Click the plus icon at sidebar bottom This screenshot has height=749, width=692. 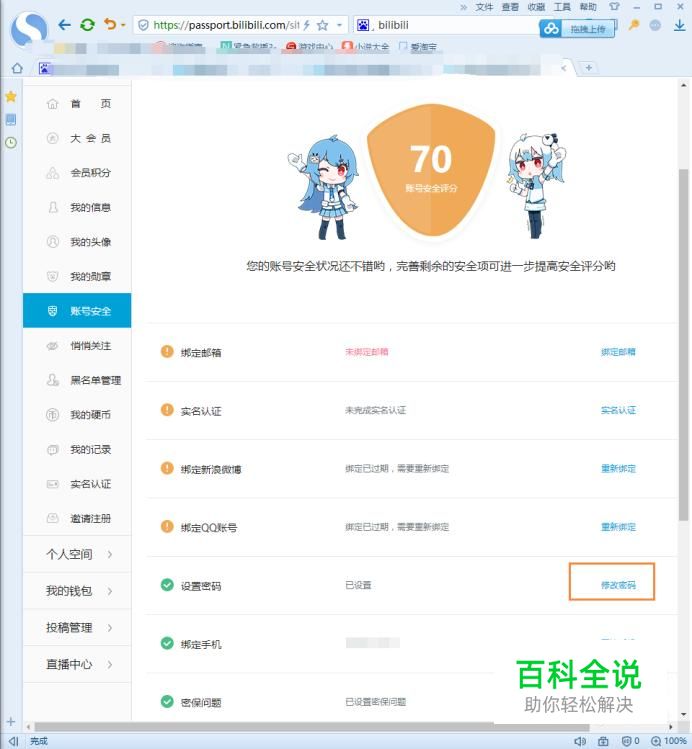click(x=11, y=721)
